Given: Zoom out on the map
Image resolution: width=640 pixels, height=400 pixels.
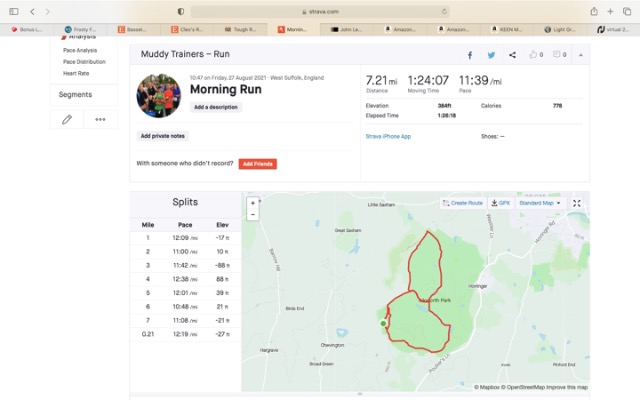Looking at the screenshot, I should [x=253, y=214].
